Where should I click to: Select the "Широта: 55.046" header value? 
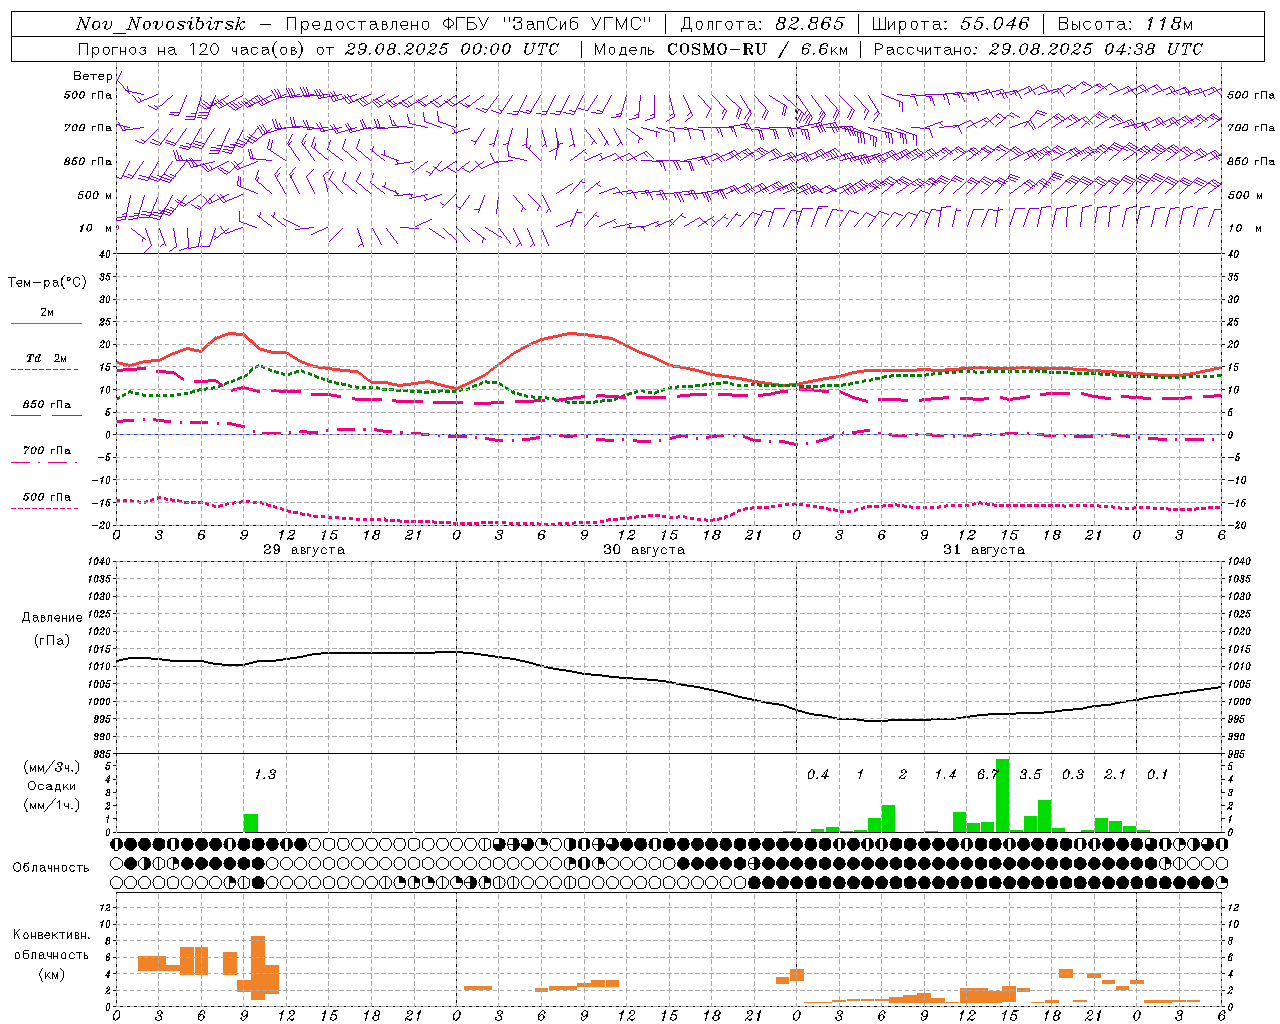point(950,24)
